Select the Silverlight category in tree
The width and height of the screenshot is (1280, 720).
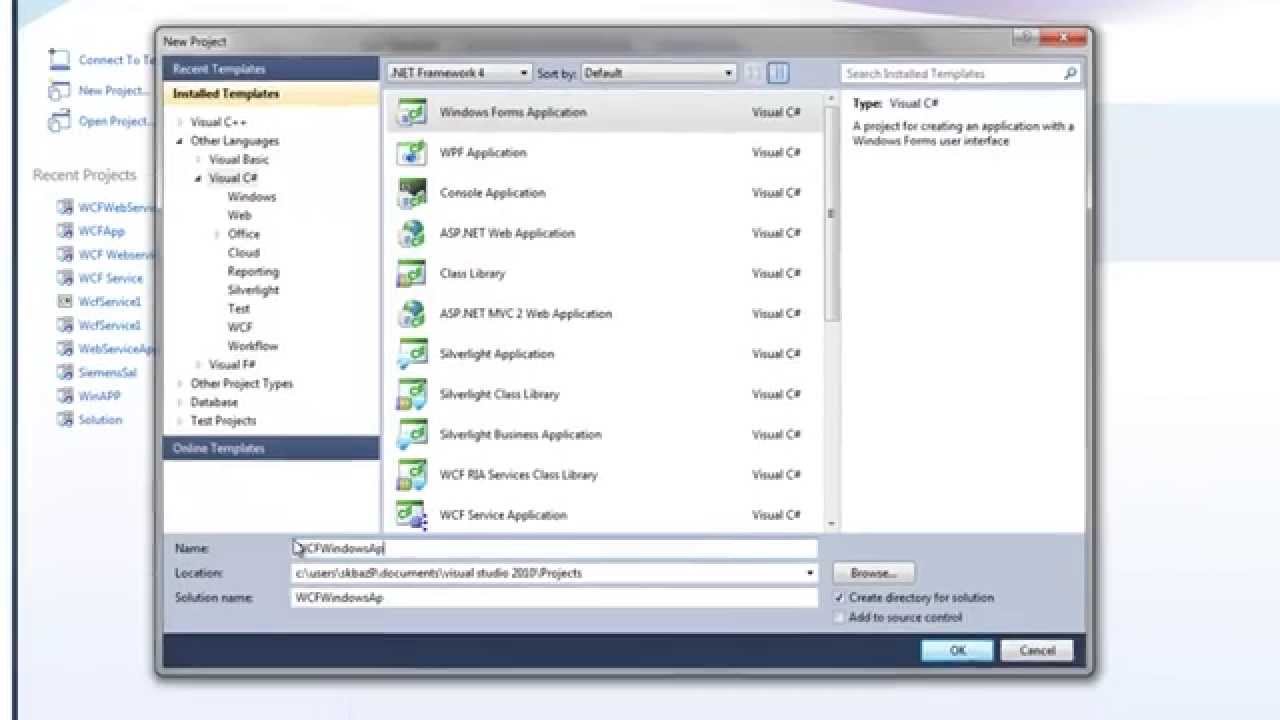[x=253, y=290]
